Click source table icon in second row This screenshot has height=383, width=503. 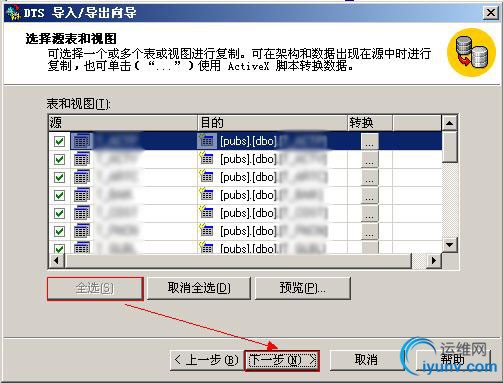pyautogui.click(x=81, y=159)
